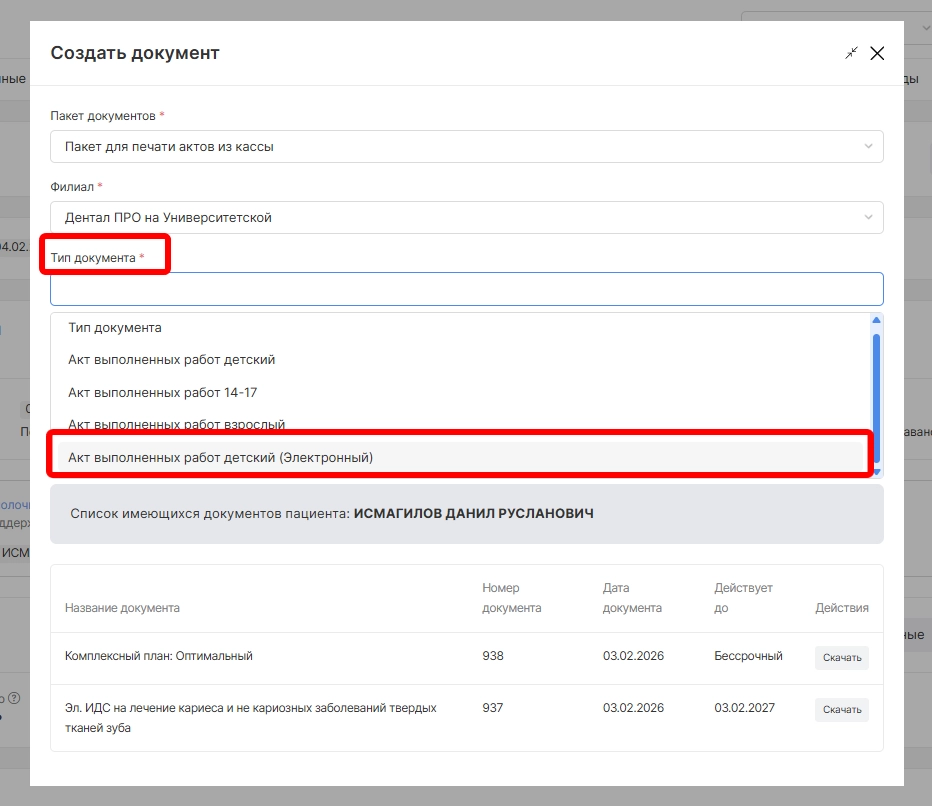Close the Создать документ dialog

point(877,53)
